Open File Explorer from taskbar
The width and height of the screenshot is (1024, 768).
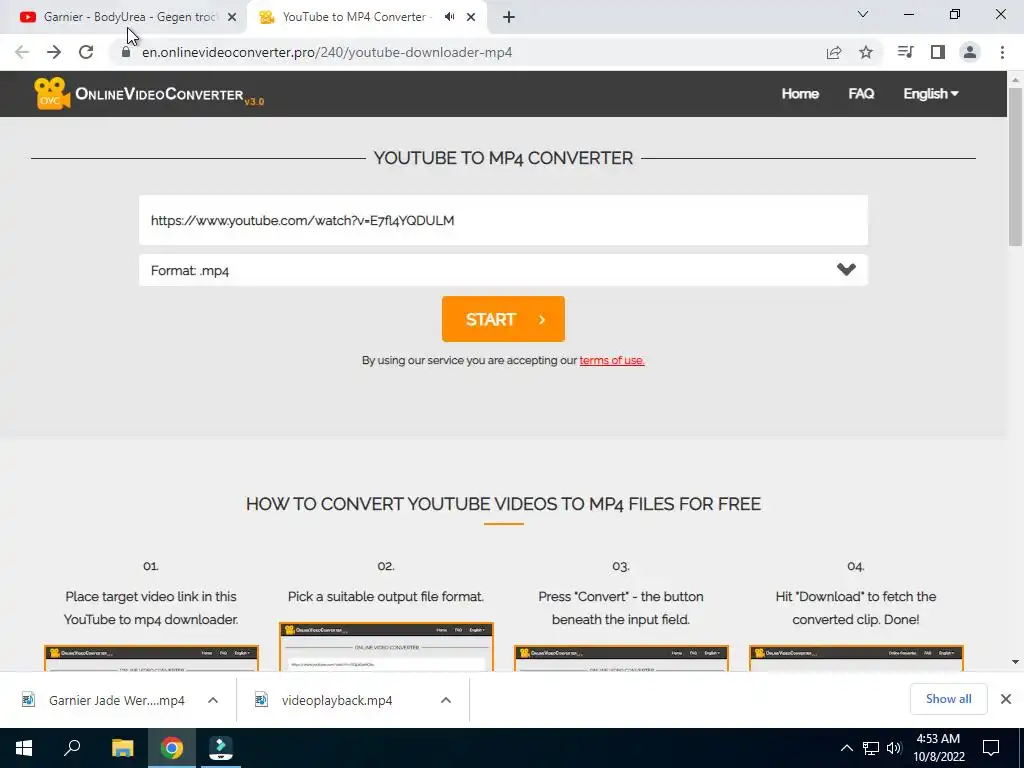tap(122, 748)
